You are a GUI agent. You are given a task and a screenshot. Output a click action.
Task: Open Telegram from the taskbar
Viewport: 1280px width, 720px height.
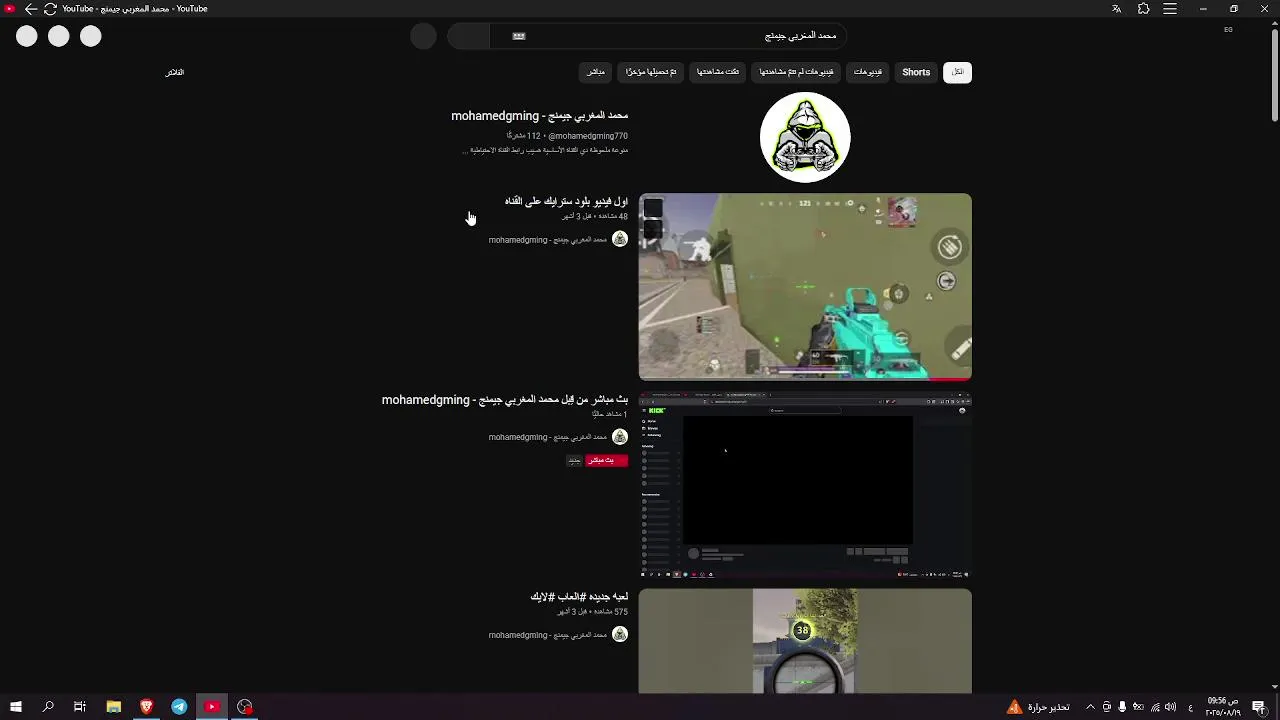pos(179,707)
